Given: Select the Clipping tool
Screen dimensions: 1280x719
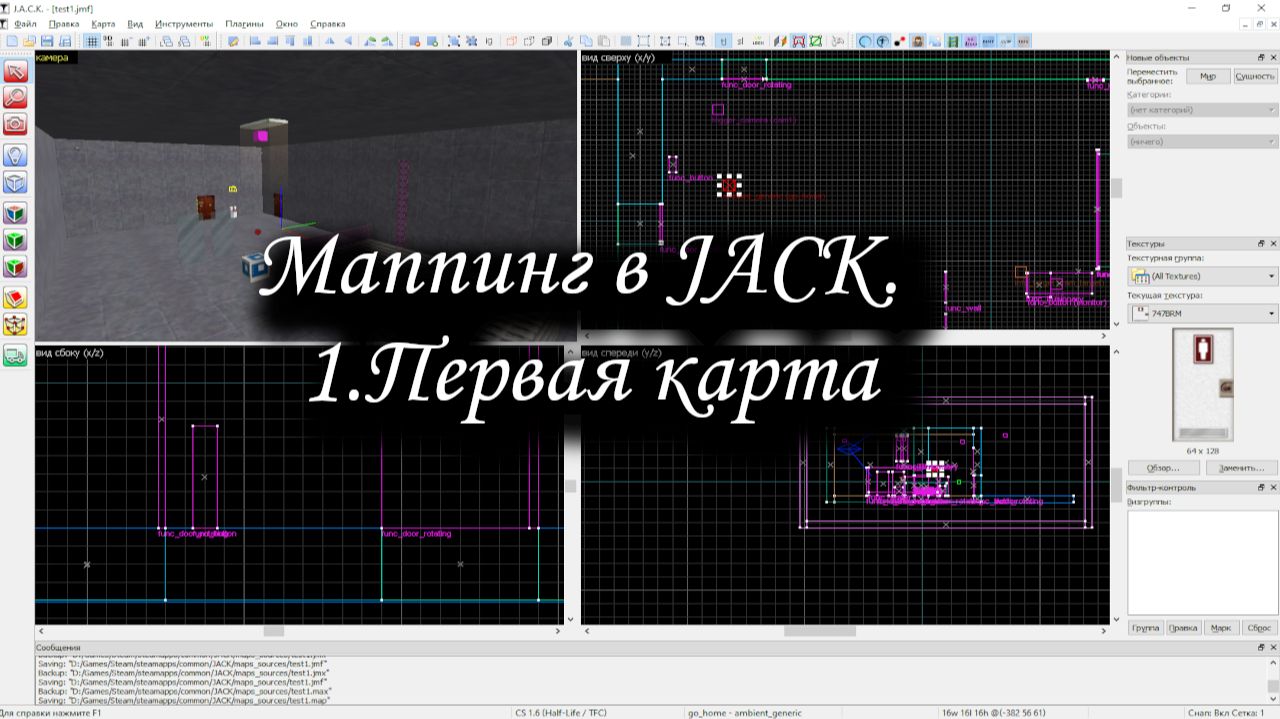Looking at the screenshot, I should (x=15, y=299).
